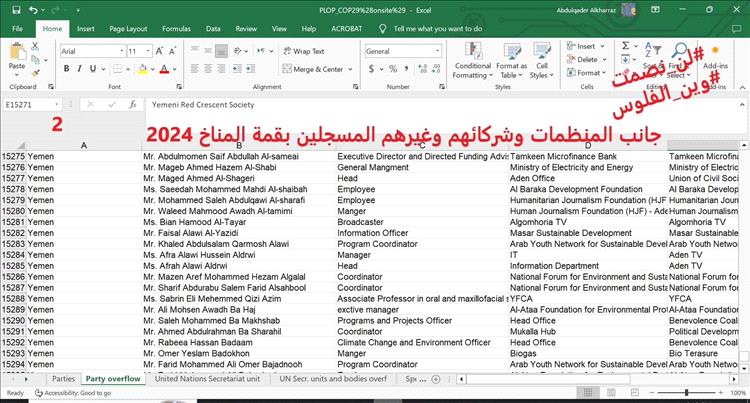
Task: Click Center align icon
Action: [208, 69]
